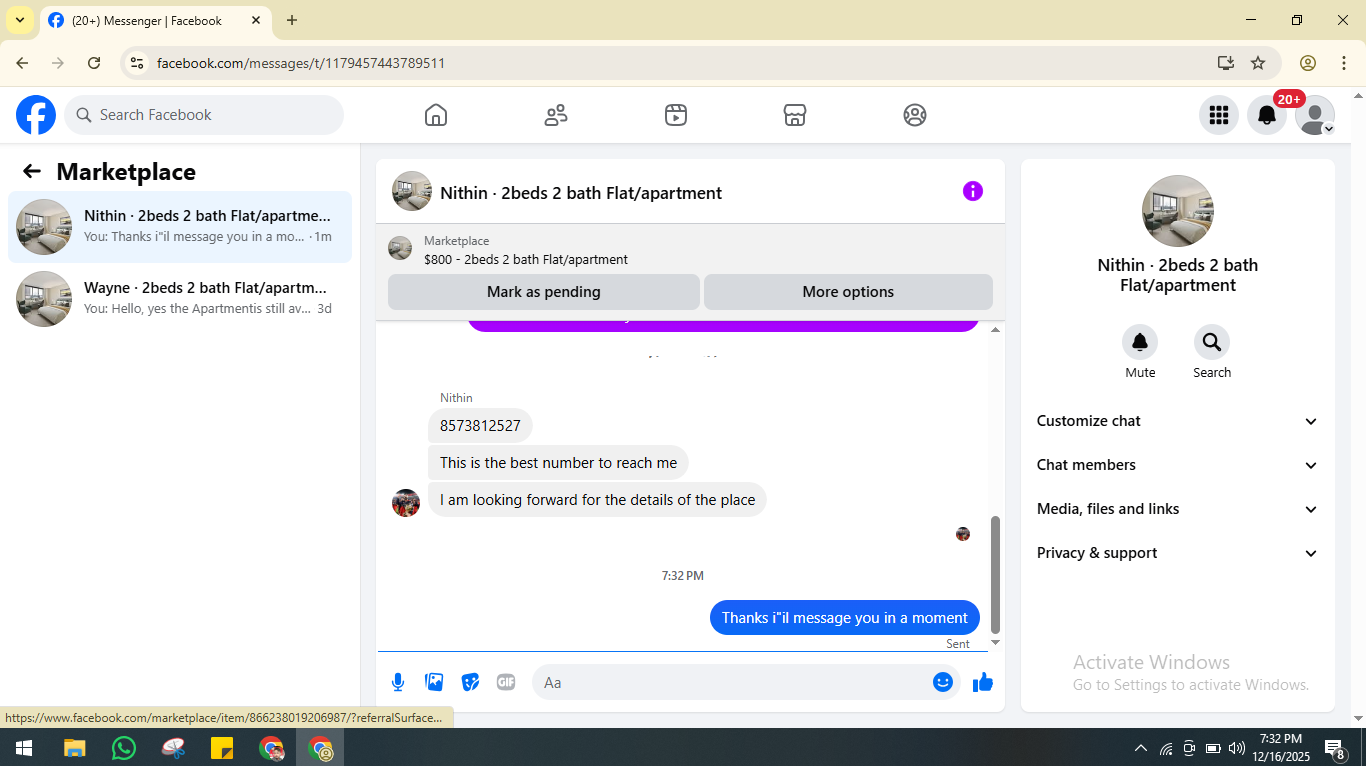Open conversation information purple icon
The height and width of the screenshot is (766, 1366).
tap(973, 191)
